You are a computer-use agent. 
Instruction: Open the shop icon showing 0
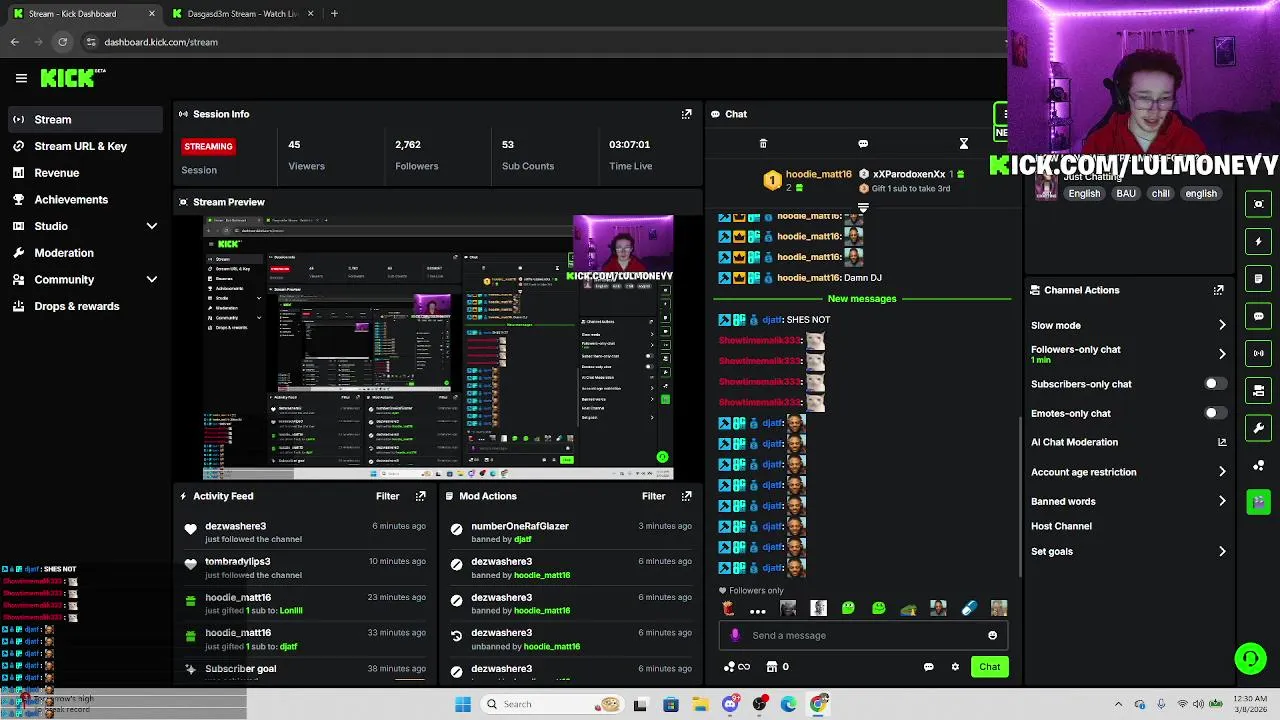777,667
